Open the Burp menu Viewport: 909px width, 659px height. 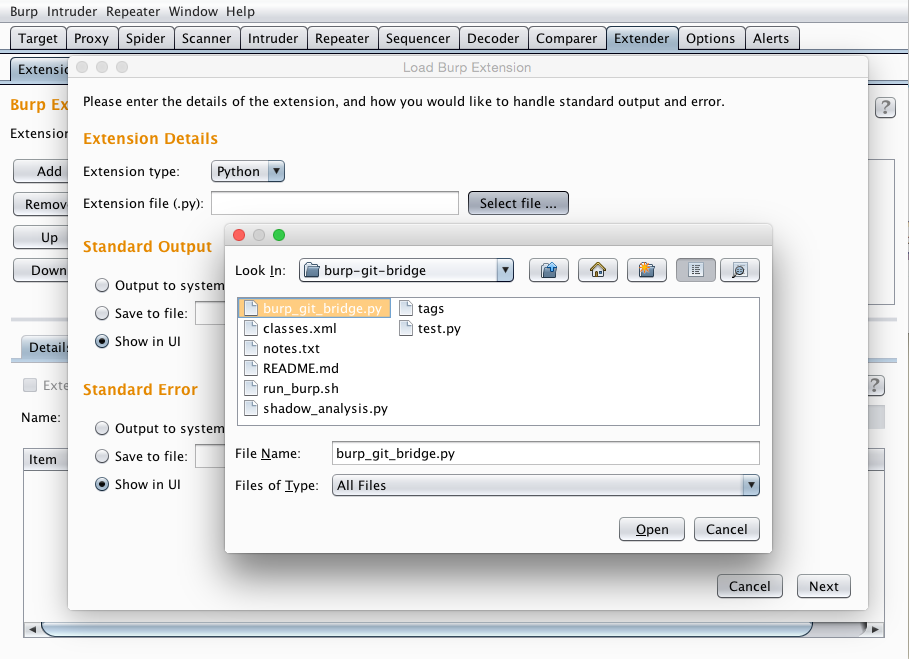click(x=24, y=11)
